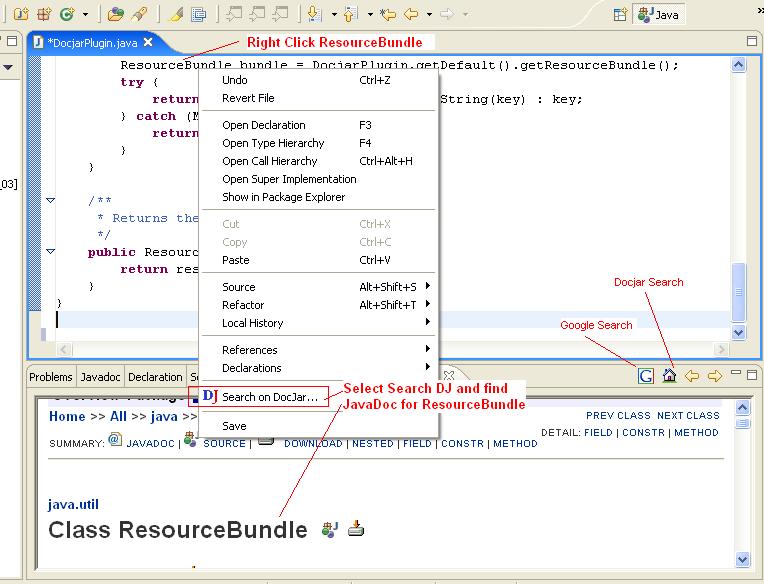Open the DOWNLOAD summary link
Image resolution: width=764 pixels, height=584 pixels.
click(313, 444)
